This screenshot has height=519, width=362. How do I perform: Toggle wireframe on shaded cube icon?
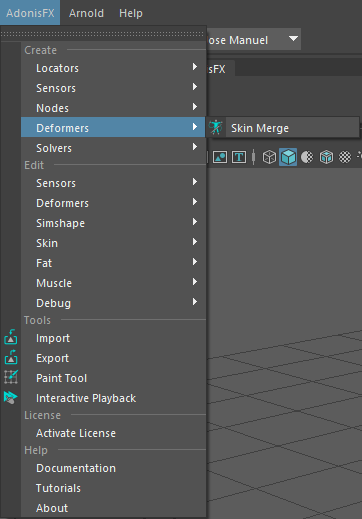tap(326, 157)
